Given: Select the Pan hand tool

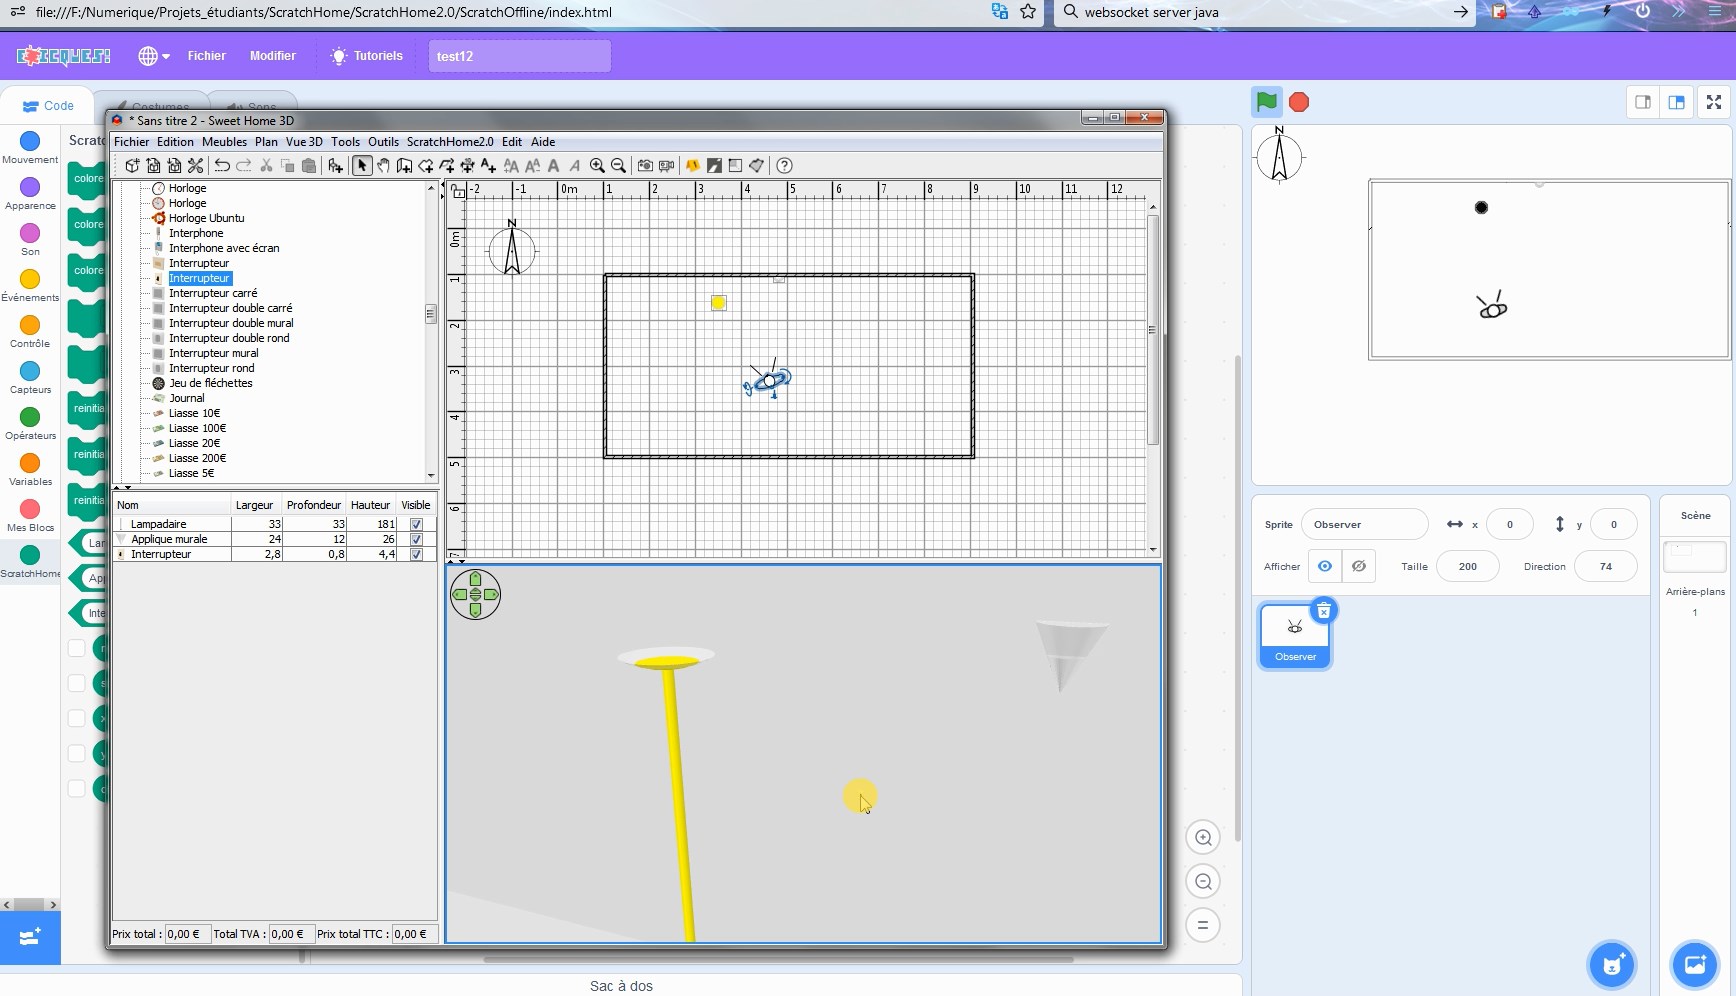Looking at the screenshot, I should pos(383,166).
